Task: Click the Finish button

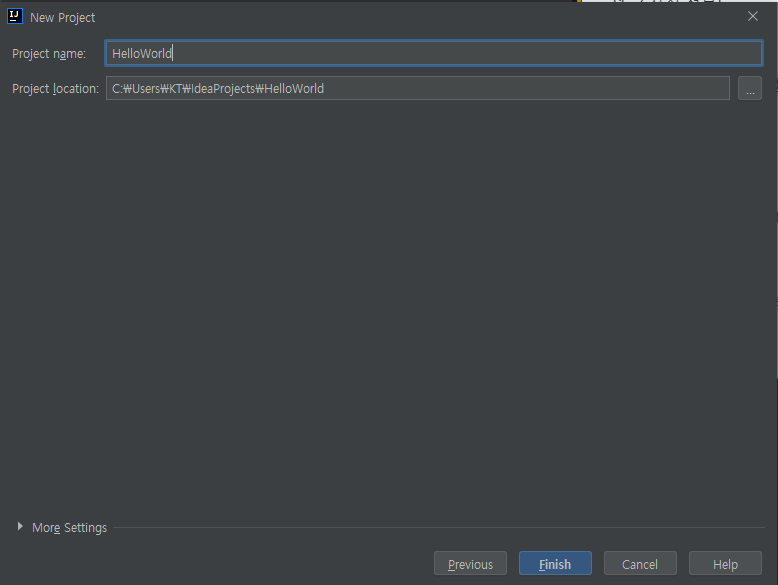Action: (x=555, y=563)
